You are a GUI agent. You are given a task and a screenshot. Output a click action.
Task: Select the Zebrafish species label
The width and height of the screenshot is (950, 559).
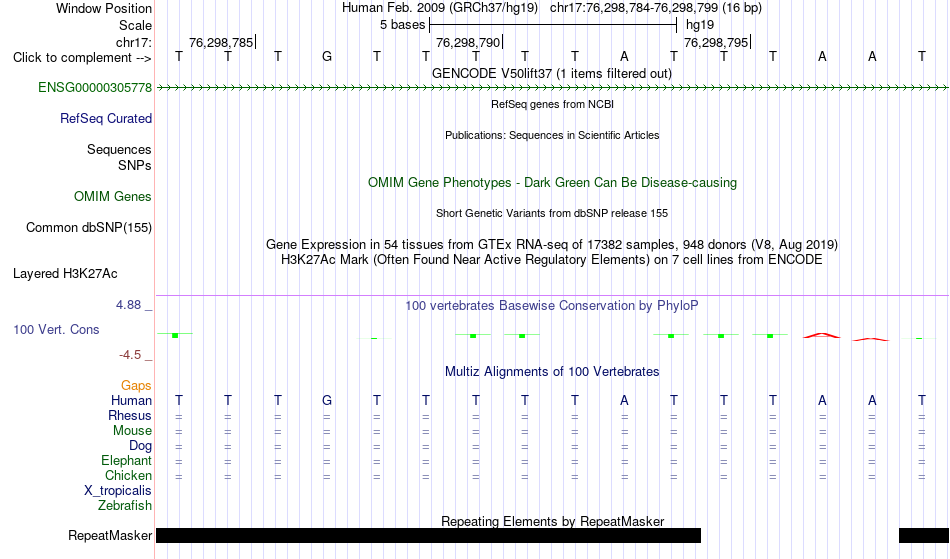[x=125, y=506]
